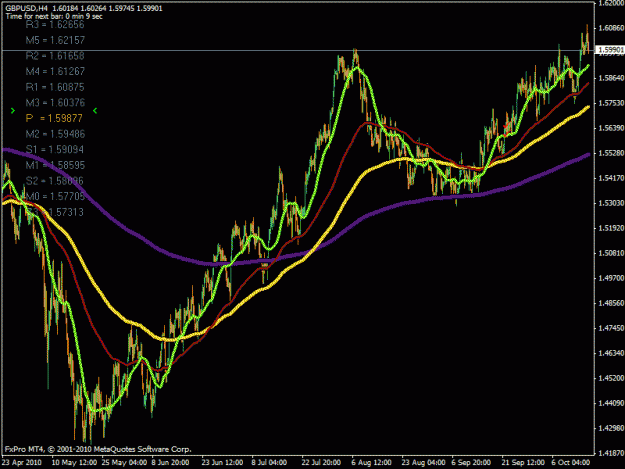Click the 22 Jul 20:00 date label
This screenshot has height=469, width=625.
(x=321, y=463)
